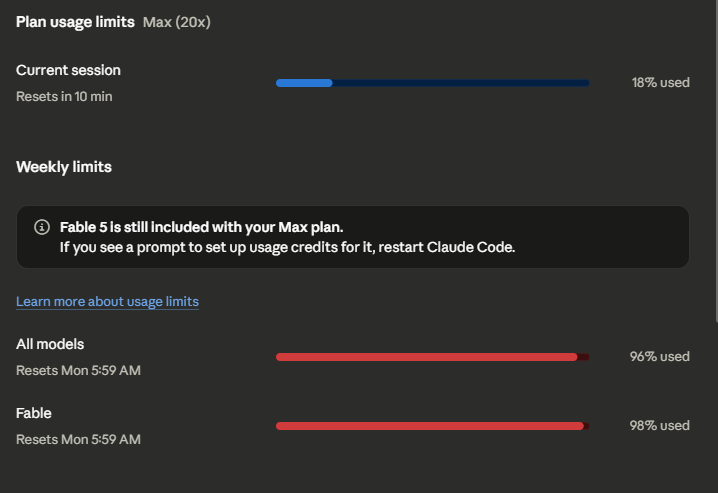Click the '96% used' value

(x=659, y=357)
